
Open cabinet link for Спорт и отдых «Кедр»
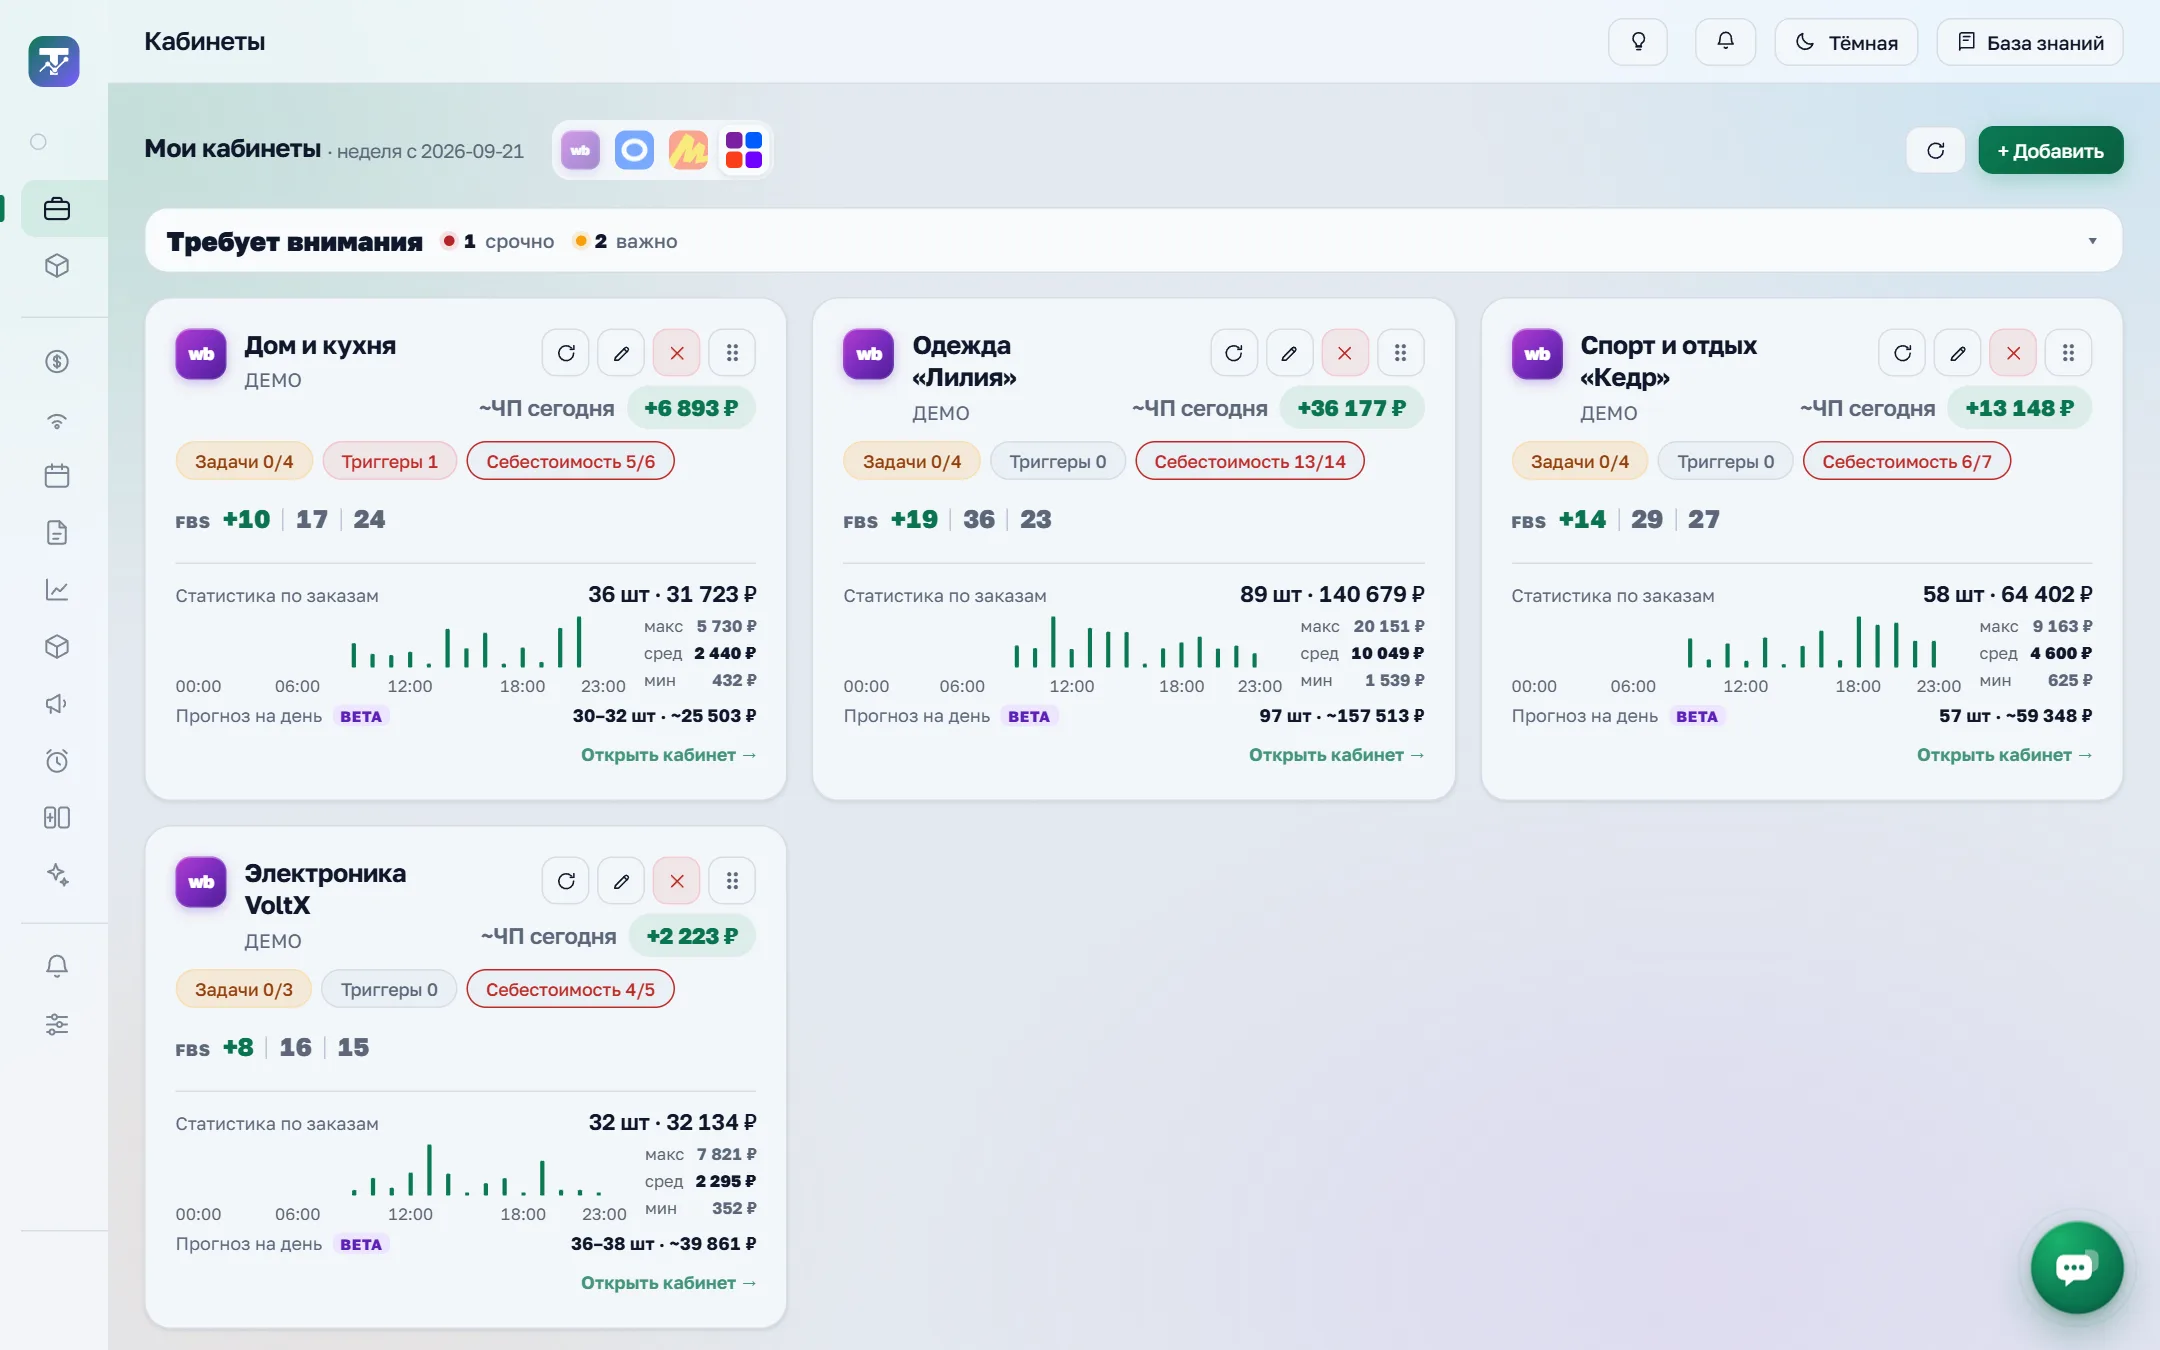pos(2004,755)
